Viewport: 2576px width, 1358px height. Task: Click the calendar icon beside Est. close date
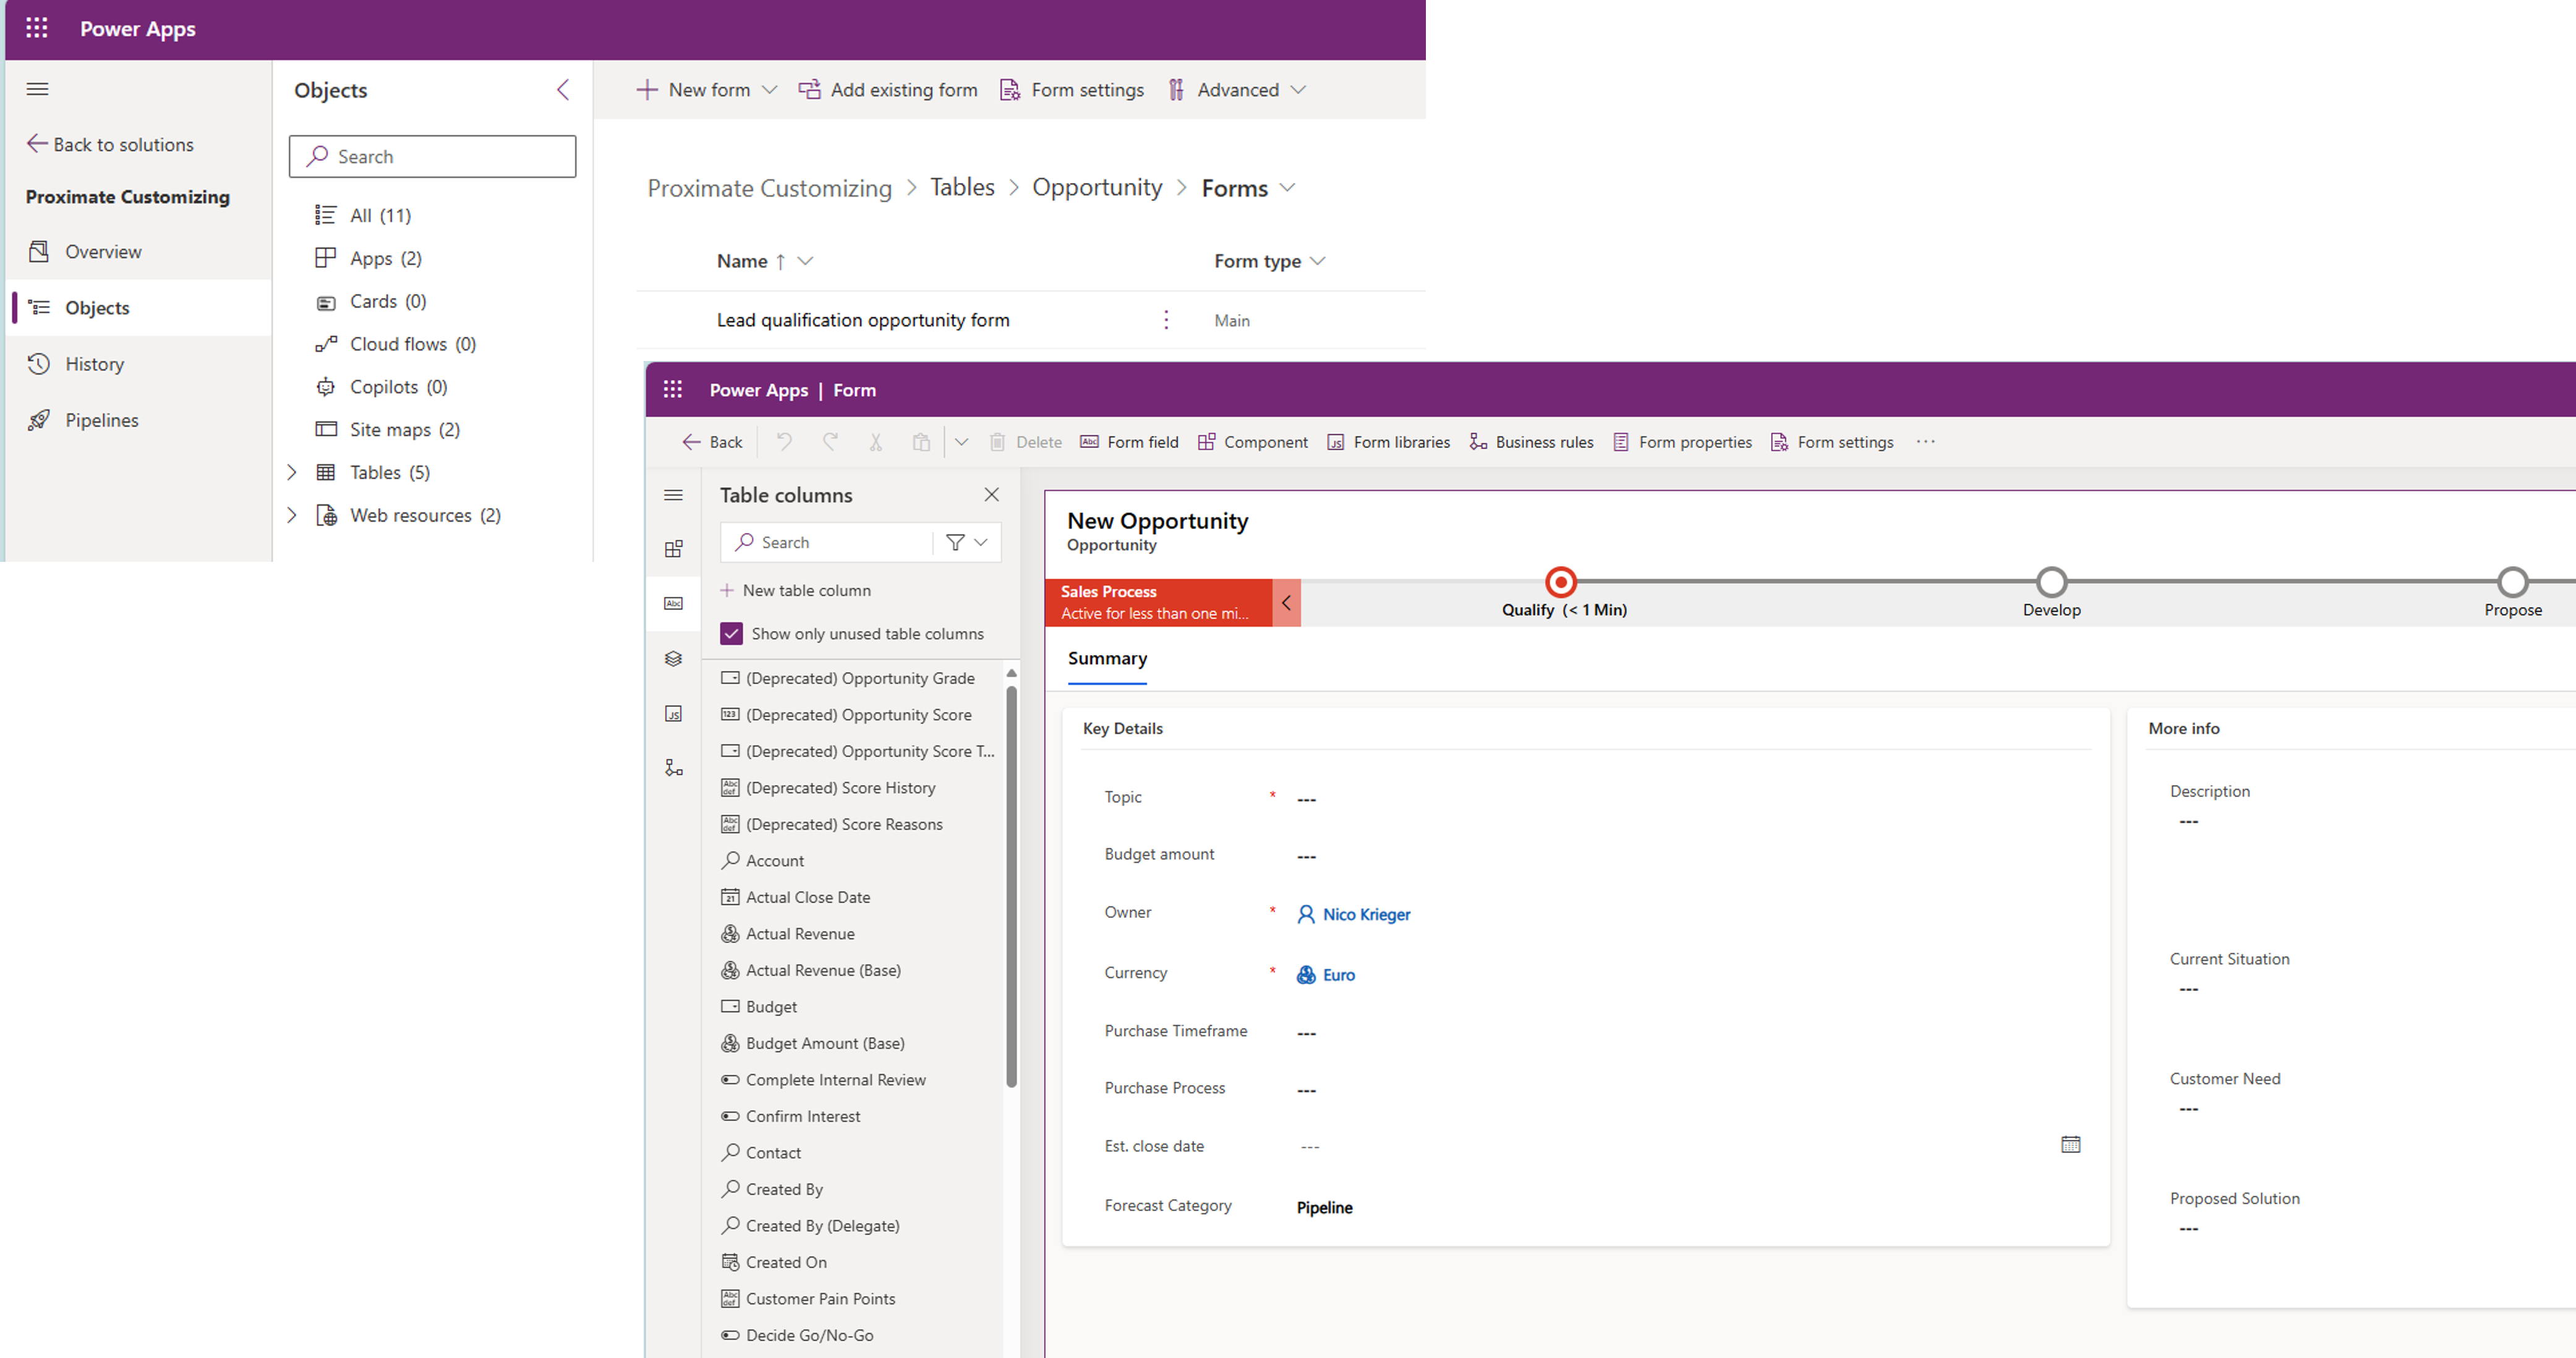pyautogui.click(x=2070, y=1145)
